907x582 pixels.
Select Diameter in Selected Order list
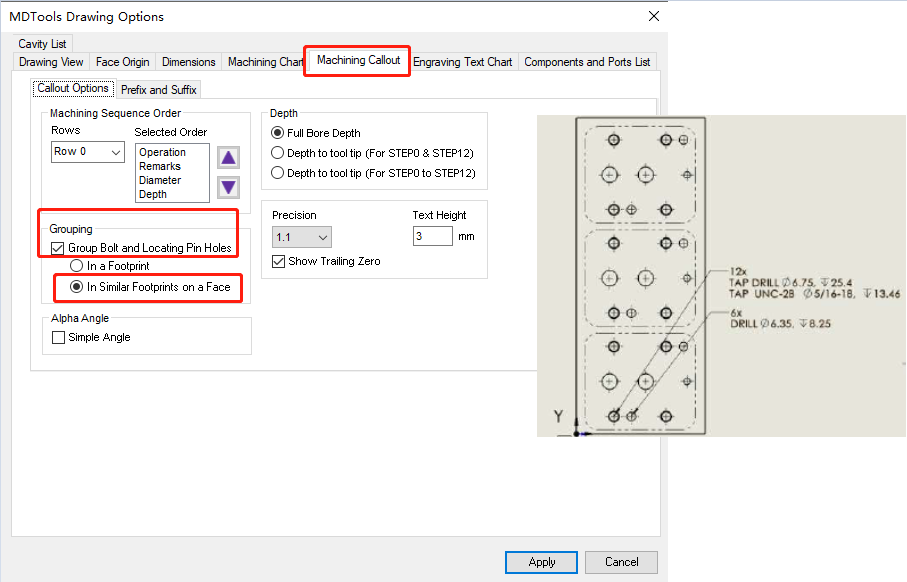[x=160, y=180]
